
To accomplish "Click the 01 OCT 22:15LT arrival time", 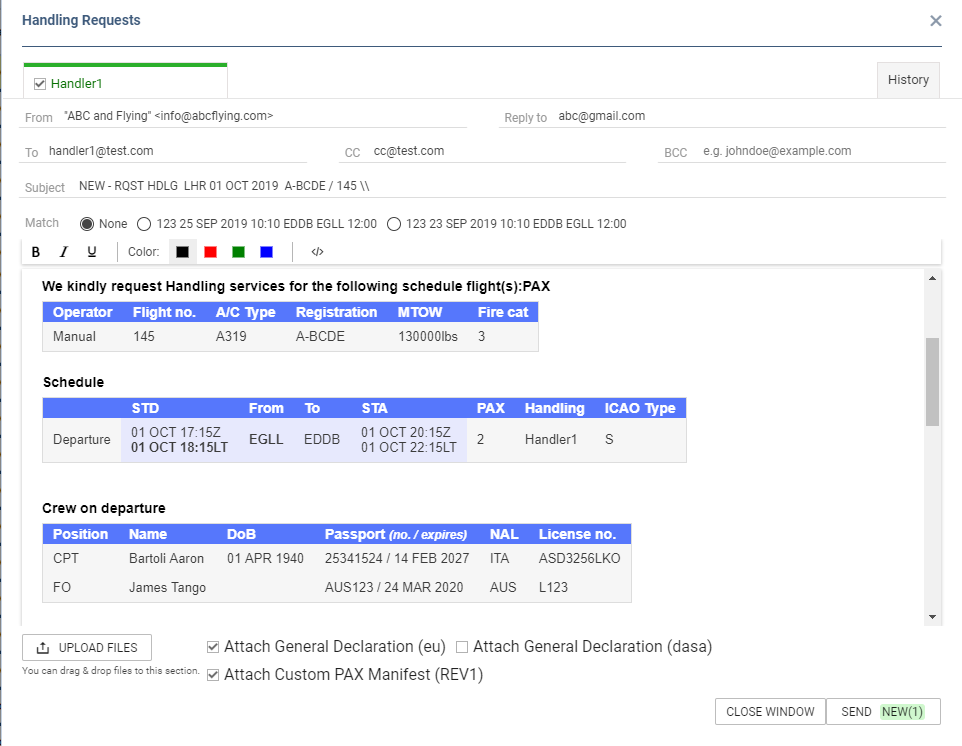I will [x=409, y=448].
